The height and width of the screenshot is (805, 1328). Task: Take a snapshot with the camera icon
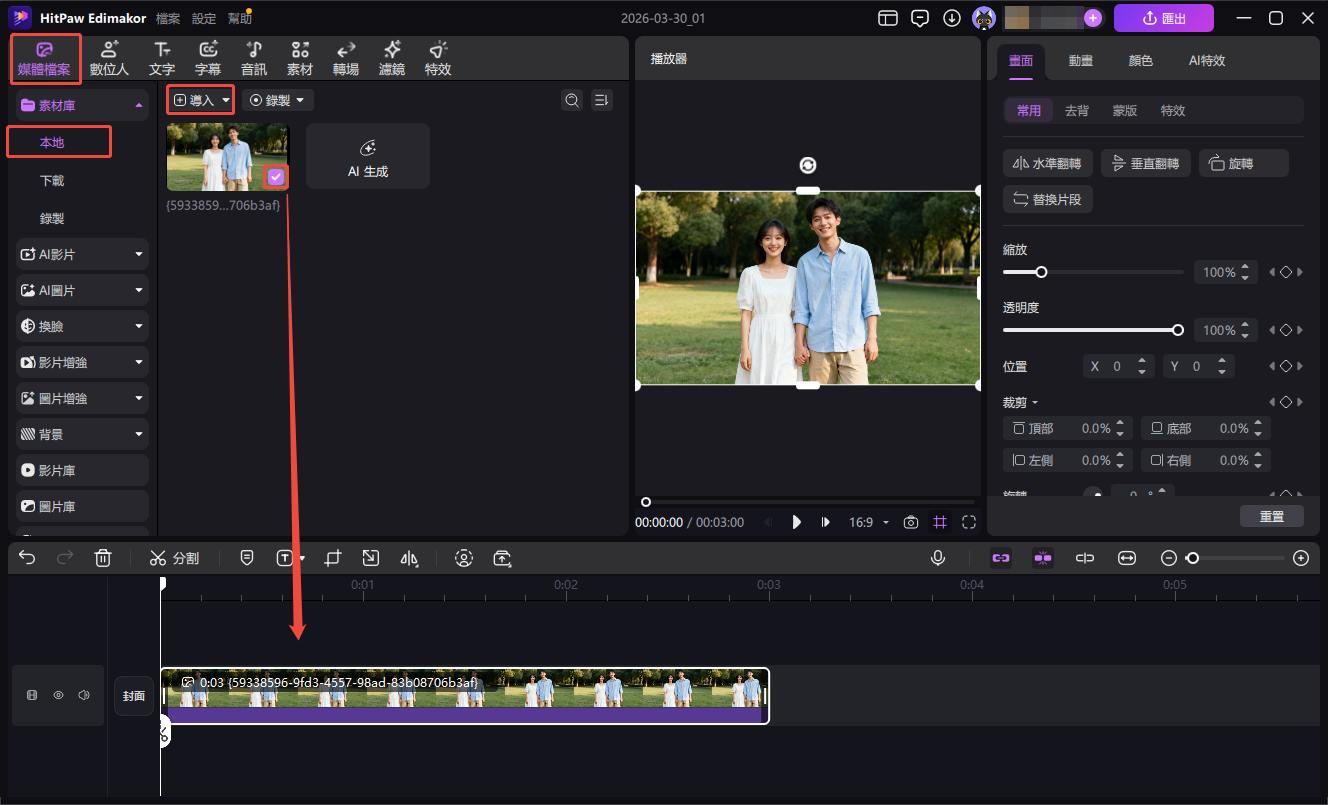pyautogui.click(x=911, y=522)
